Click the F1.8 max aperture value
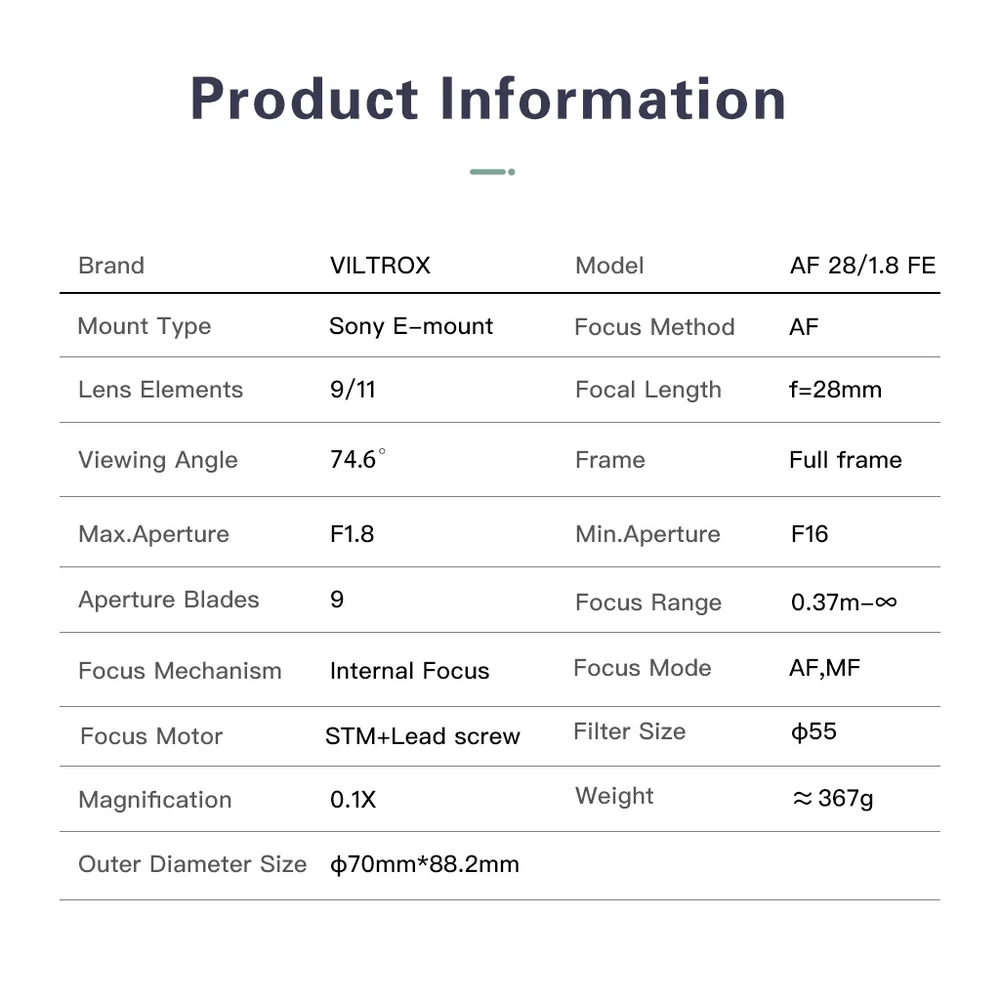Viewport: 1000px width, 1000px height. 352,534
